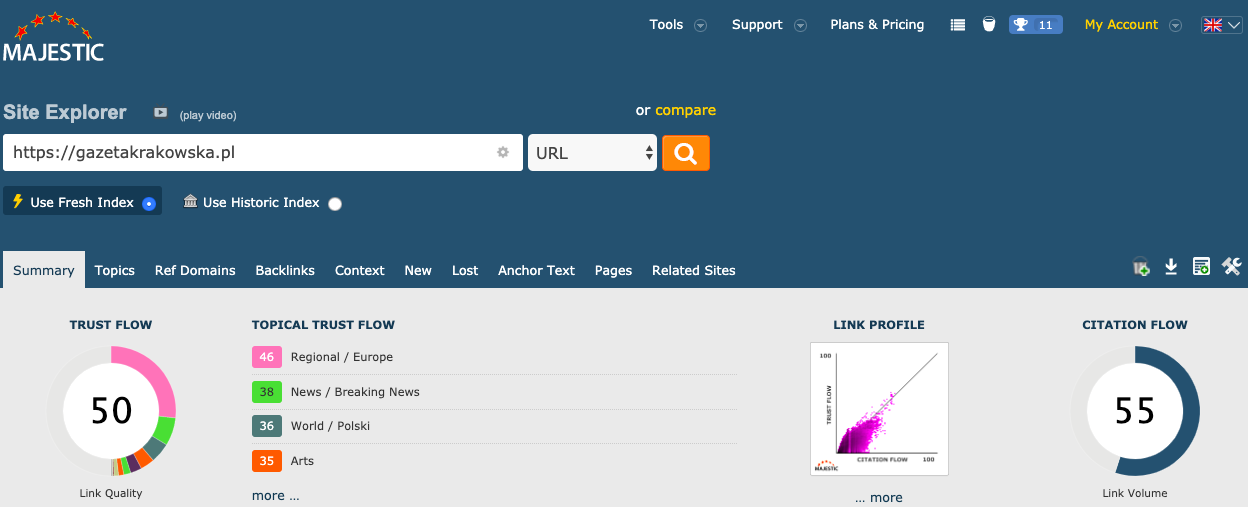Screen dimensions: 1248x507
Task: Click the World / Polski topic
Action: click(x=330, y=426)
